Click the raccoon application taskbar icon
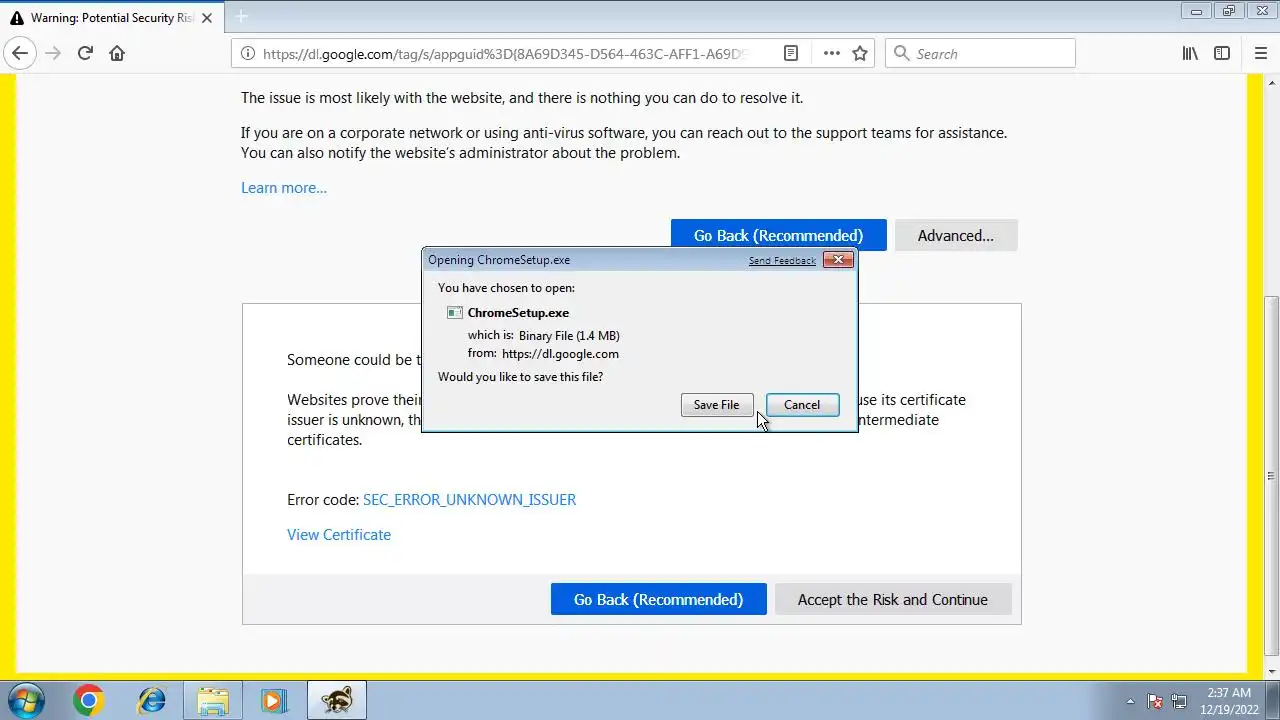Viewport: 1280px width, 720px height. tap(336, 700)
